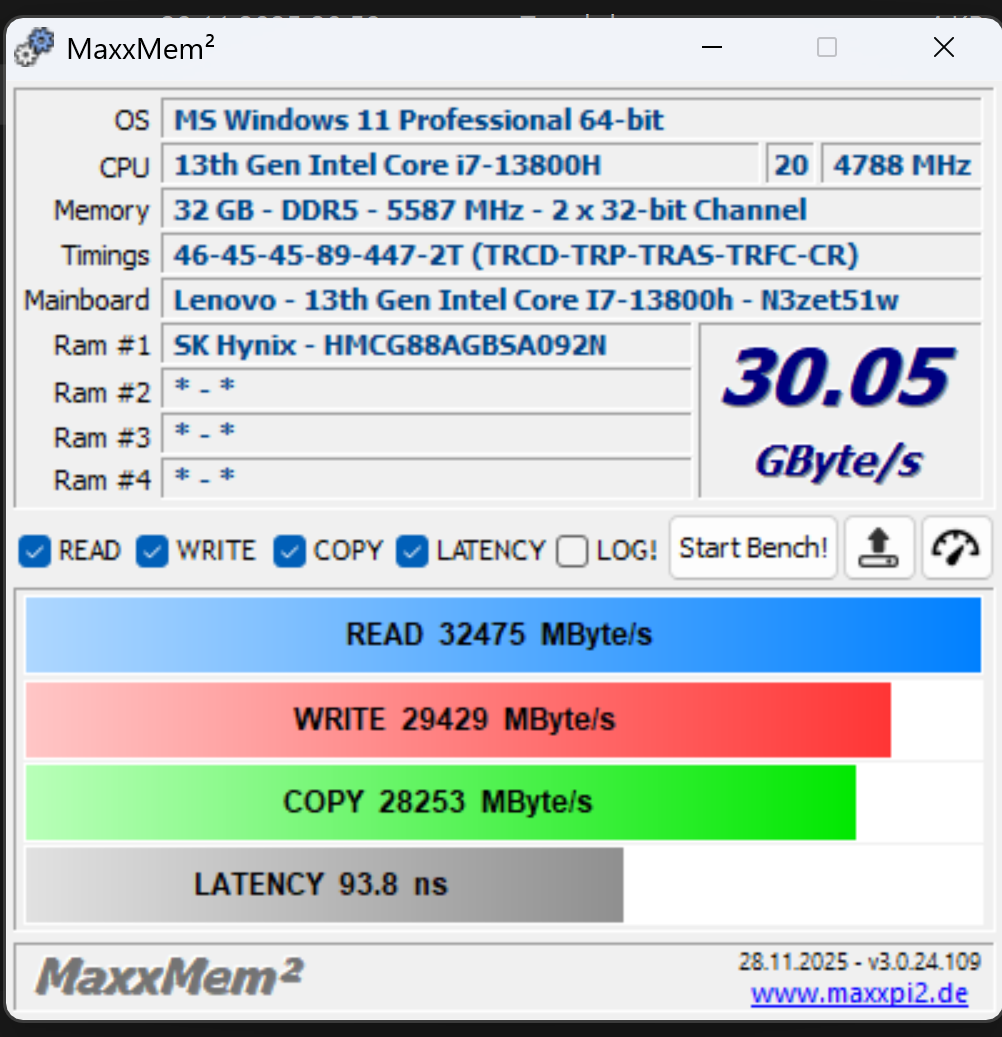This screenshot has height=1037, width=1002.
Task: Close the MaxxMem² window
Action: tap(944, 47)
